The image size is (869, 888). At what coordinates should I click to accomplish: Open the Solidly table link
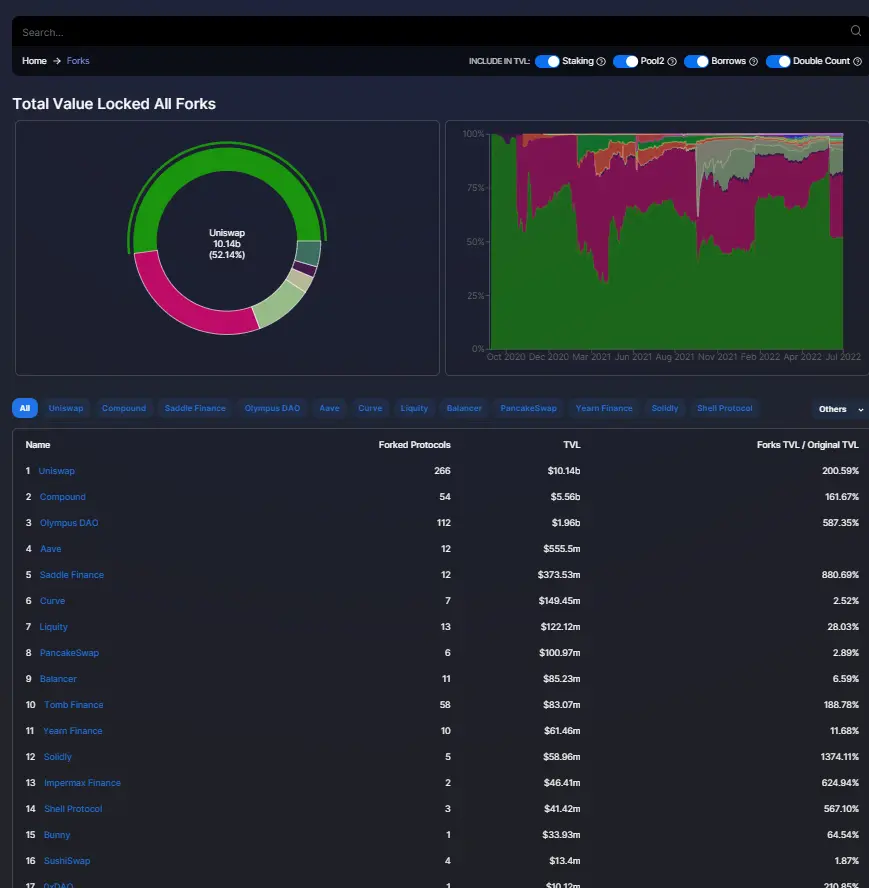point(58,757)
